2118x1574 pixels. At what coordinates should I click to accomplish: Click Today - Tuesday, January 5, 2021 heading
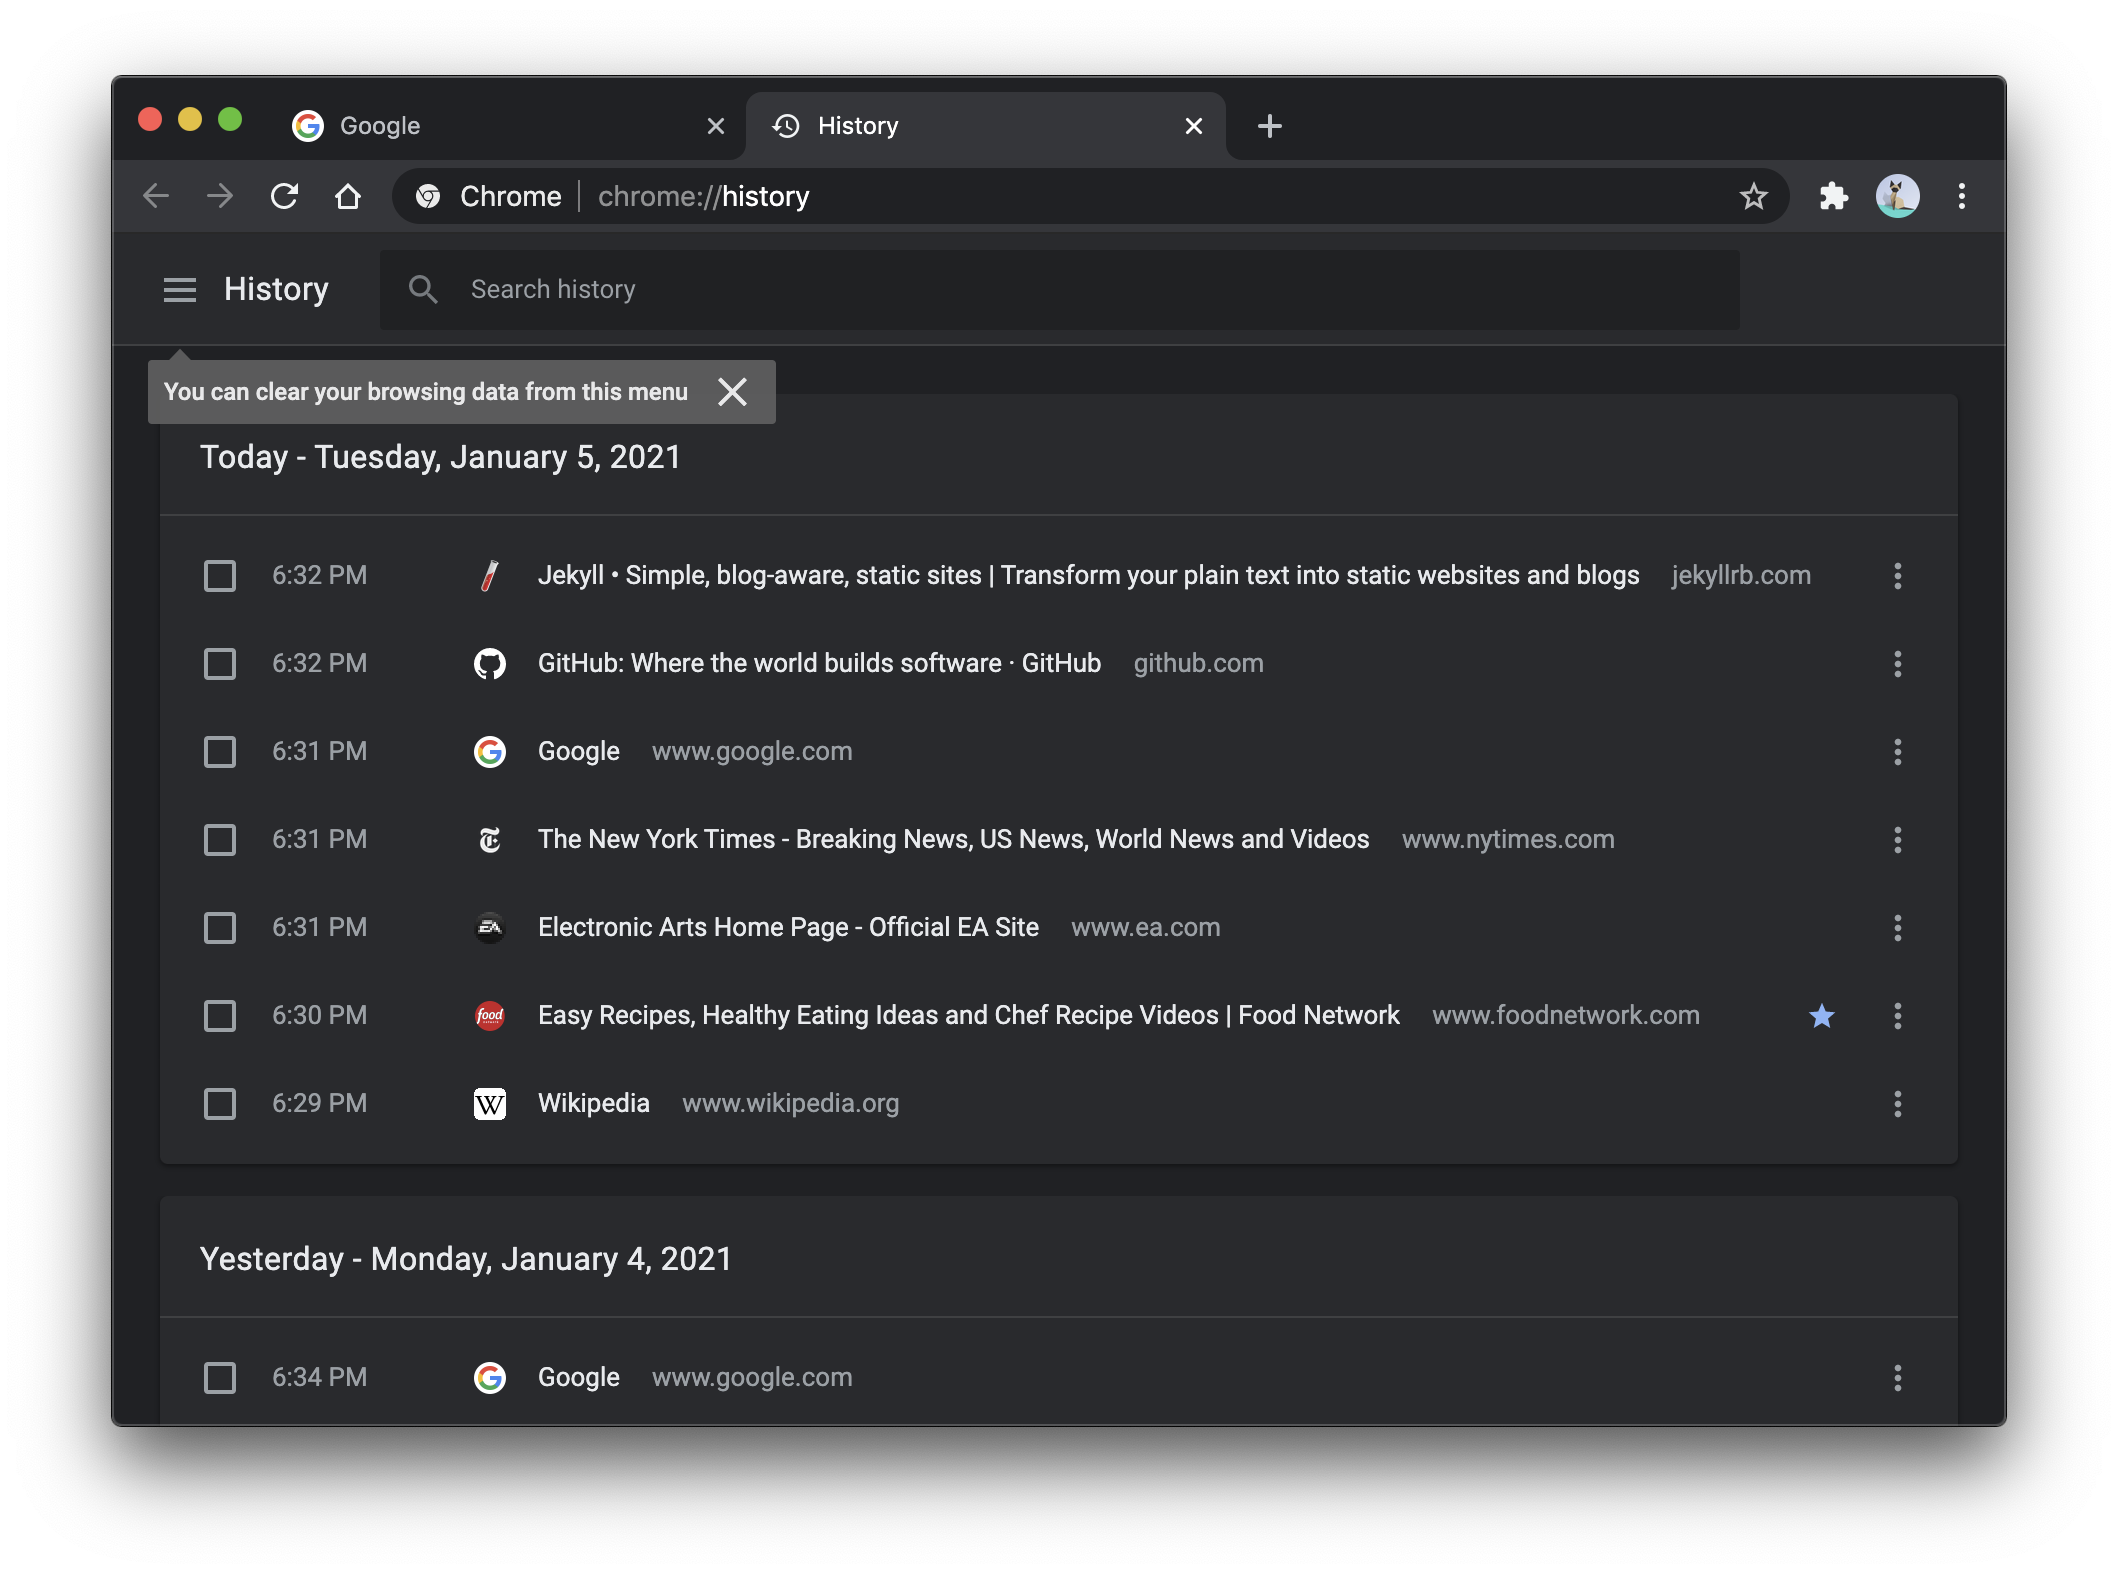tap(440, 457)
